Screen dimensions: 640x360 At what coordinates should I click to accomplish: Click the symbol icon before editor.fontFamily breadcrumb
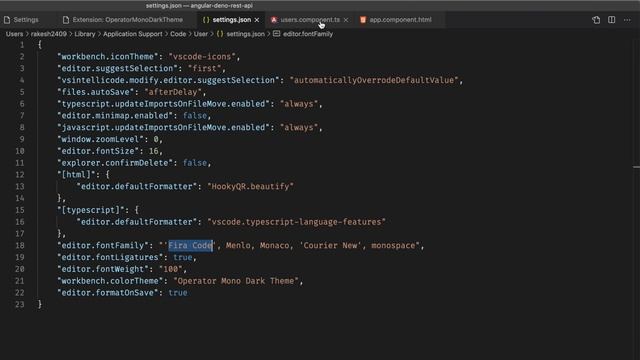point(276,33)
